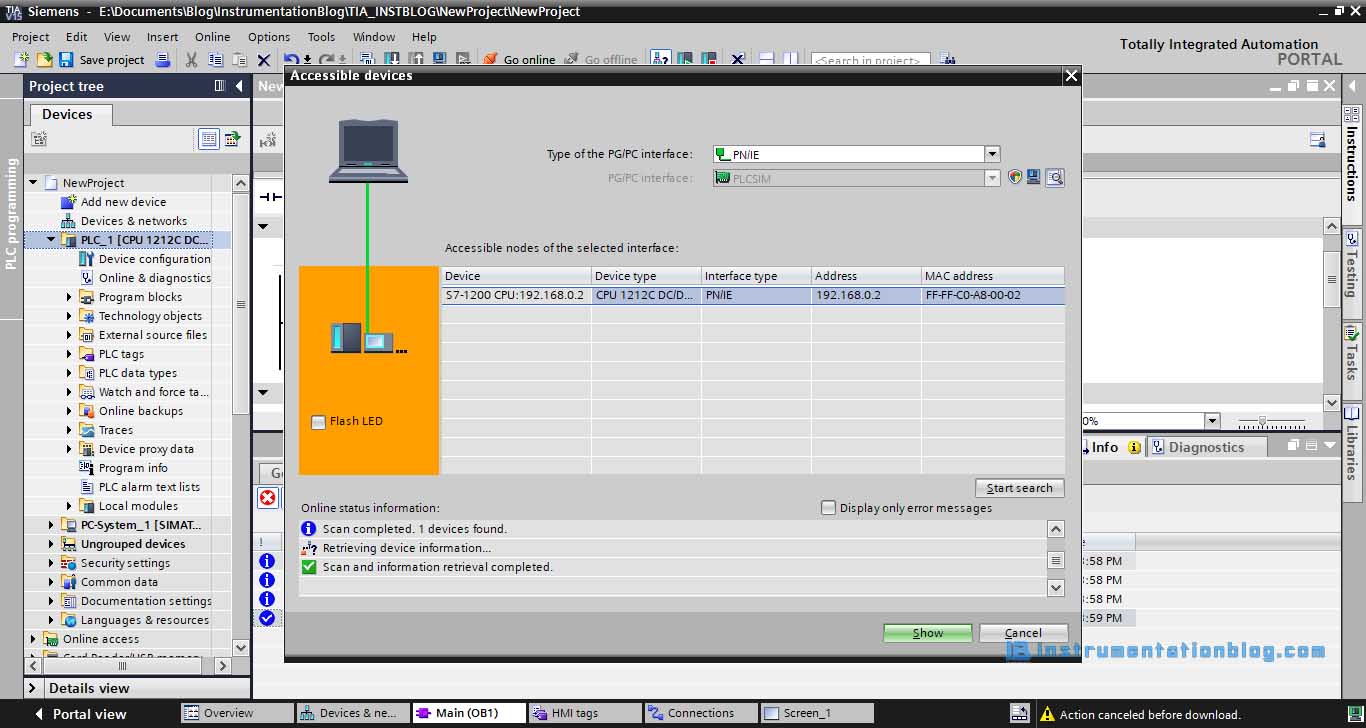1366x728 pixels.
Task: Open the PLC programming vertical side tab
Action: point(12,213)
